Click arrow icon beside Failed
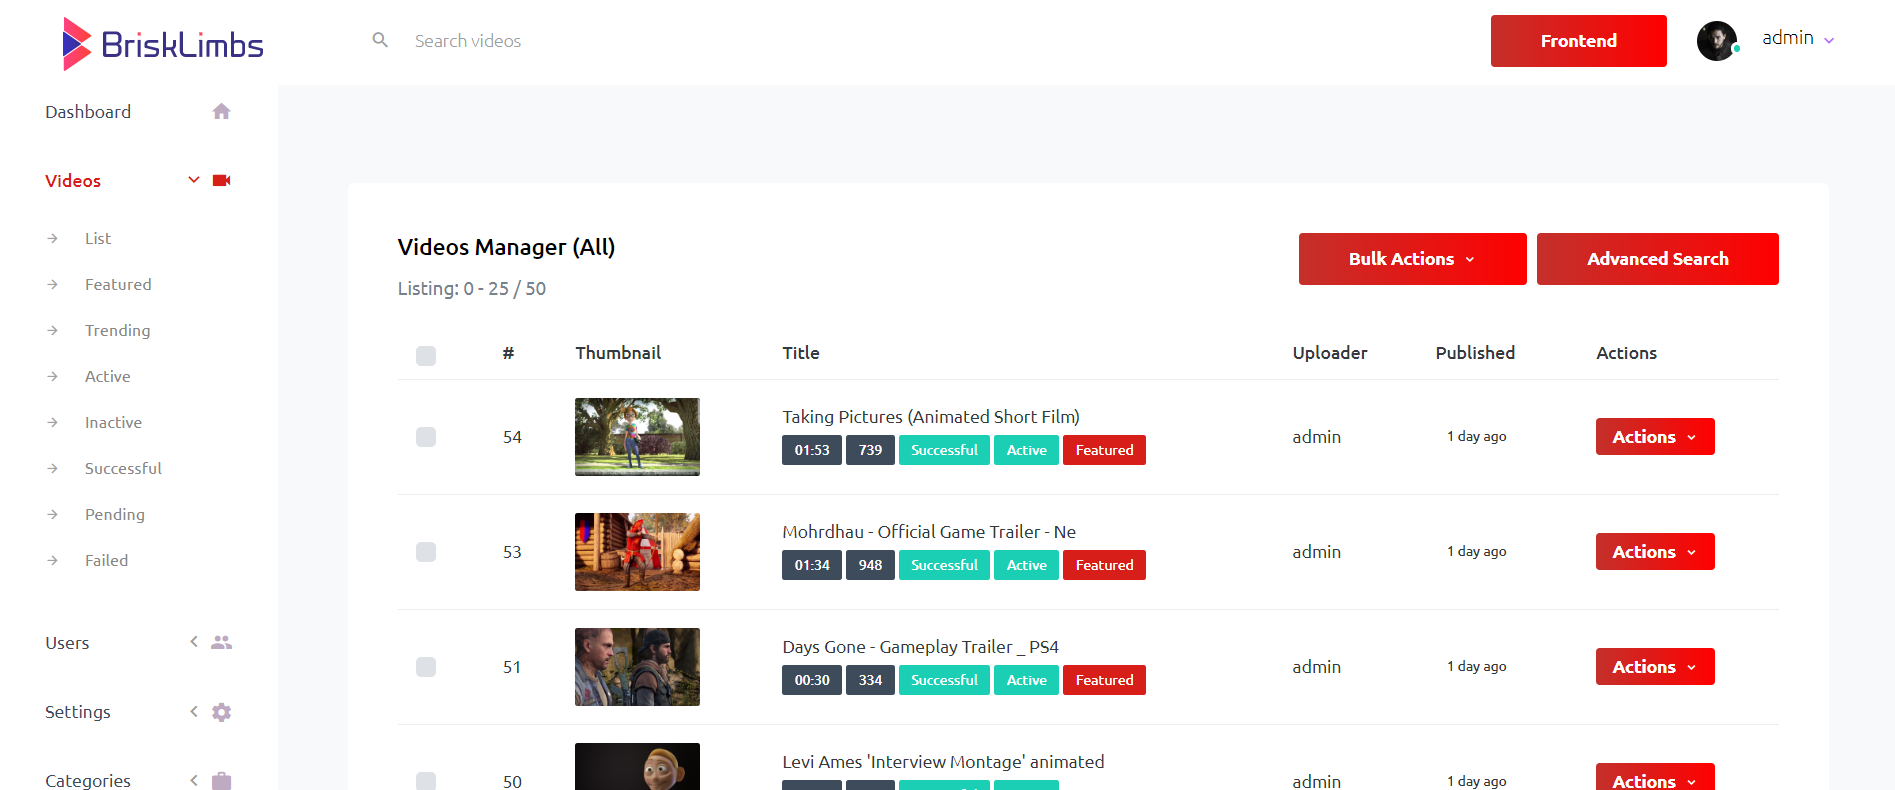1895x790 pixels. click(53, 560)
